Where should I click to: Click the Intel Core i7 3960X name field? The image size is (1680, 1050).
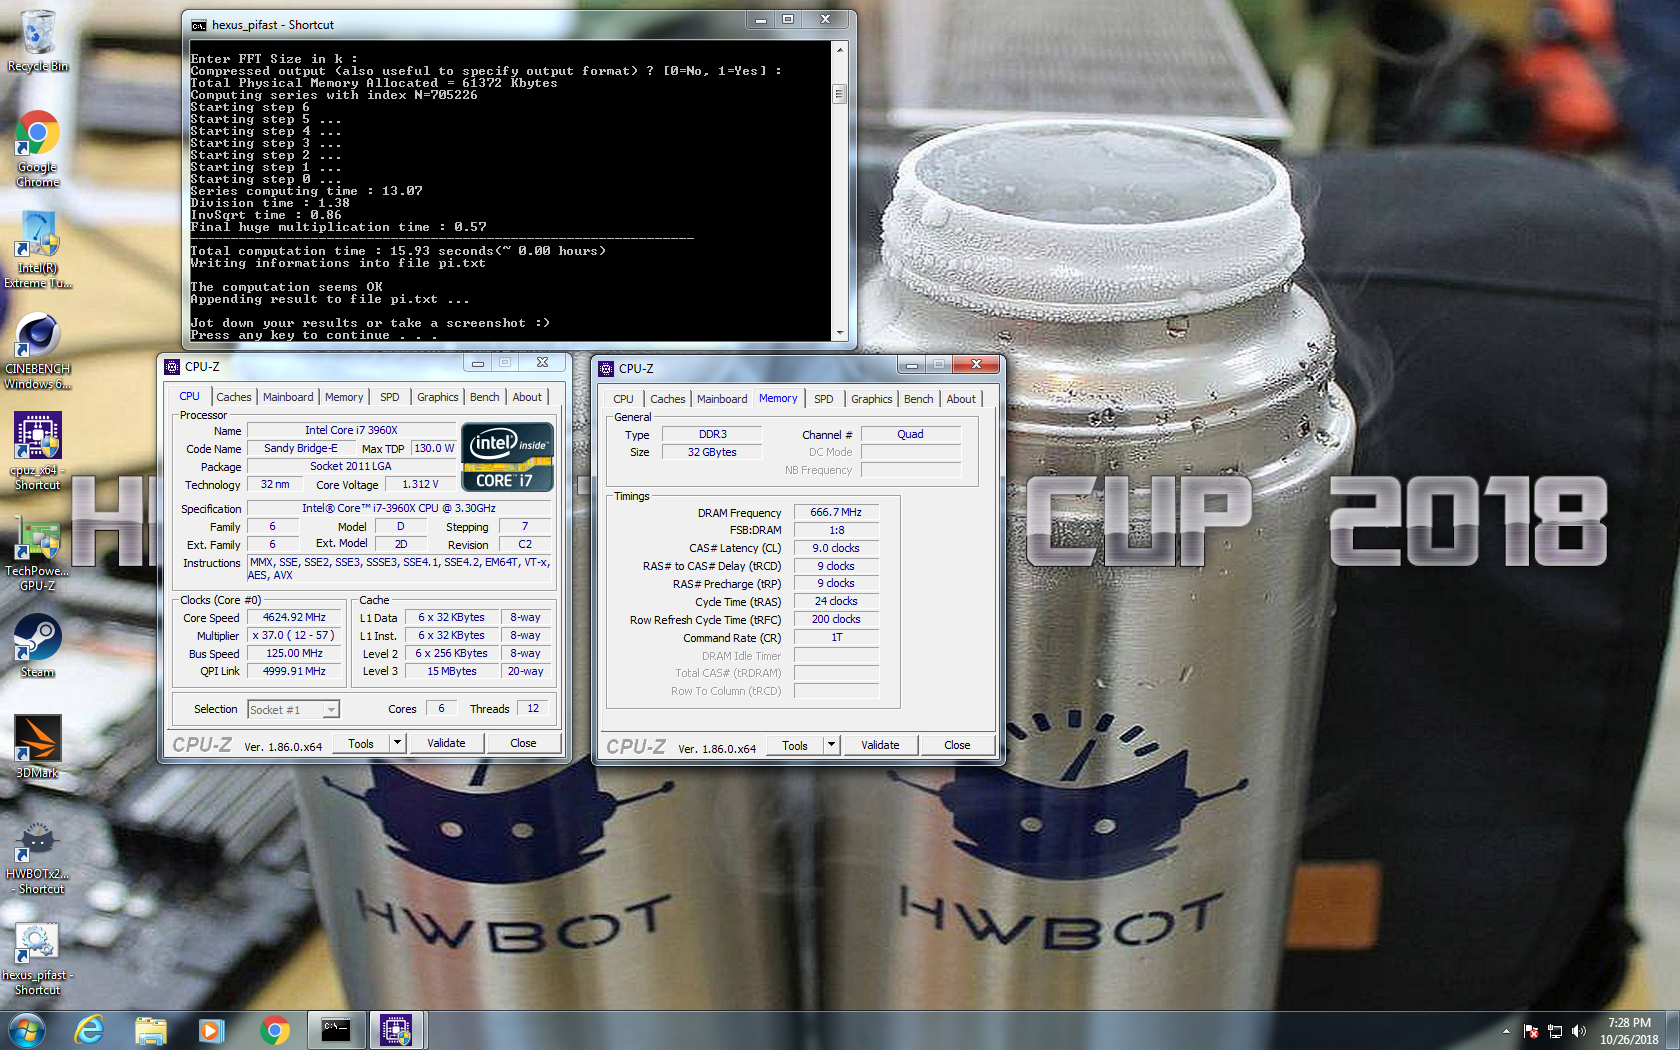[x=351, y=430]
